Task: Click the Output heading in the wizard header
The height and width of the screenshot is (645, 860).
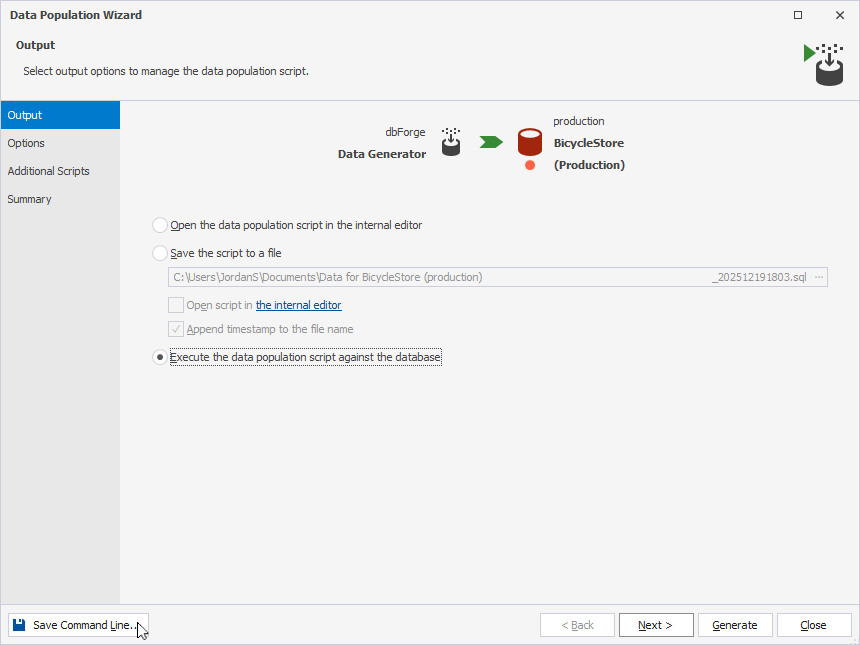Action: 36,45
